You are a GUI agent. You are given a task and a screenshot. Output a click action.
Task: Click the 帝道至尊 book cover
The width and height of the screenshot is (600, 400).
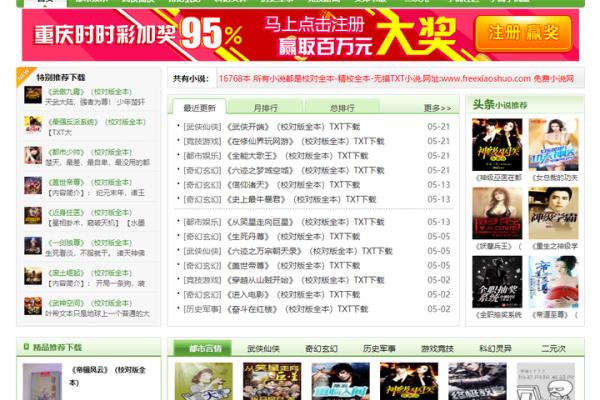click(x=553, y=282)
